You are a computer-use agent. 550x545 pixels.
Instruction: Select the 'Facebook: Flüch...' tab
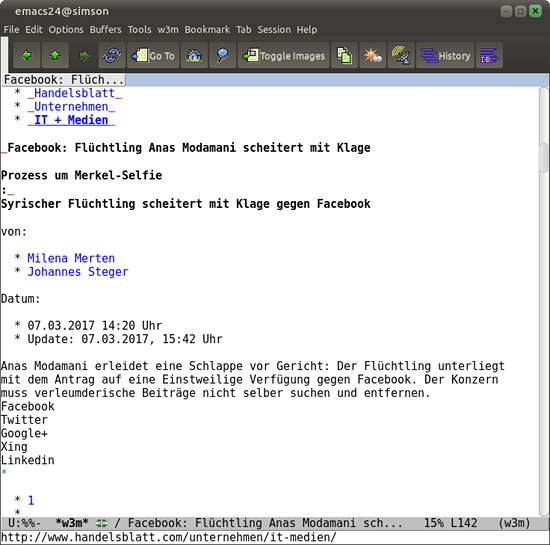(63, 80)
